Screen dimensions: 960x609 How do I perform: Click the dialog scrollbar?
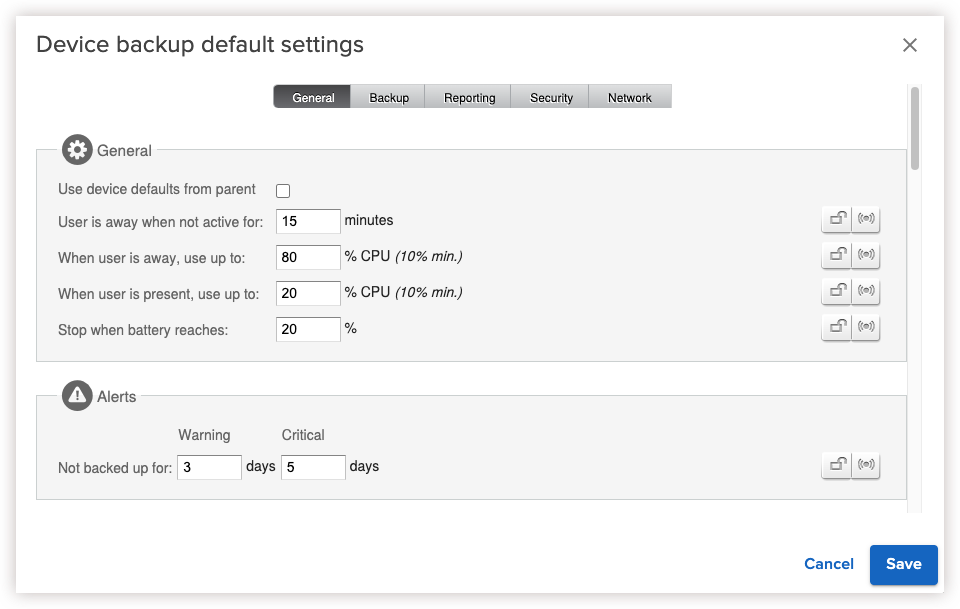click(913, 130)
